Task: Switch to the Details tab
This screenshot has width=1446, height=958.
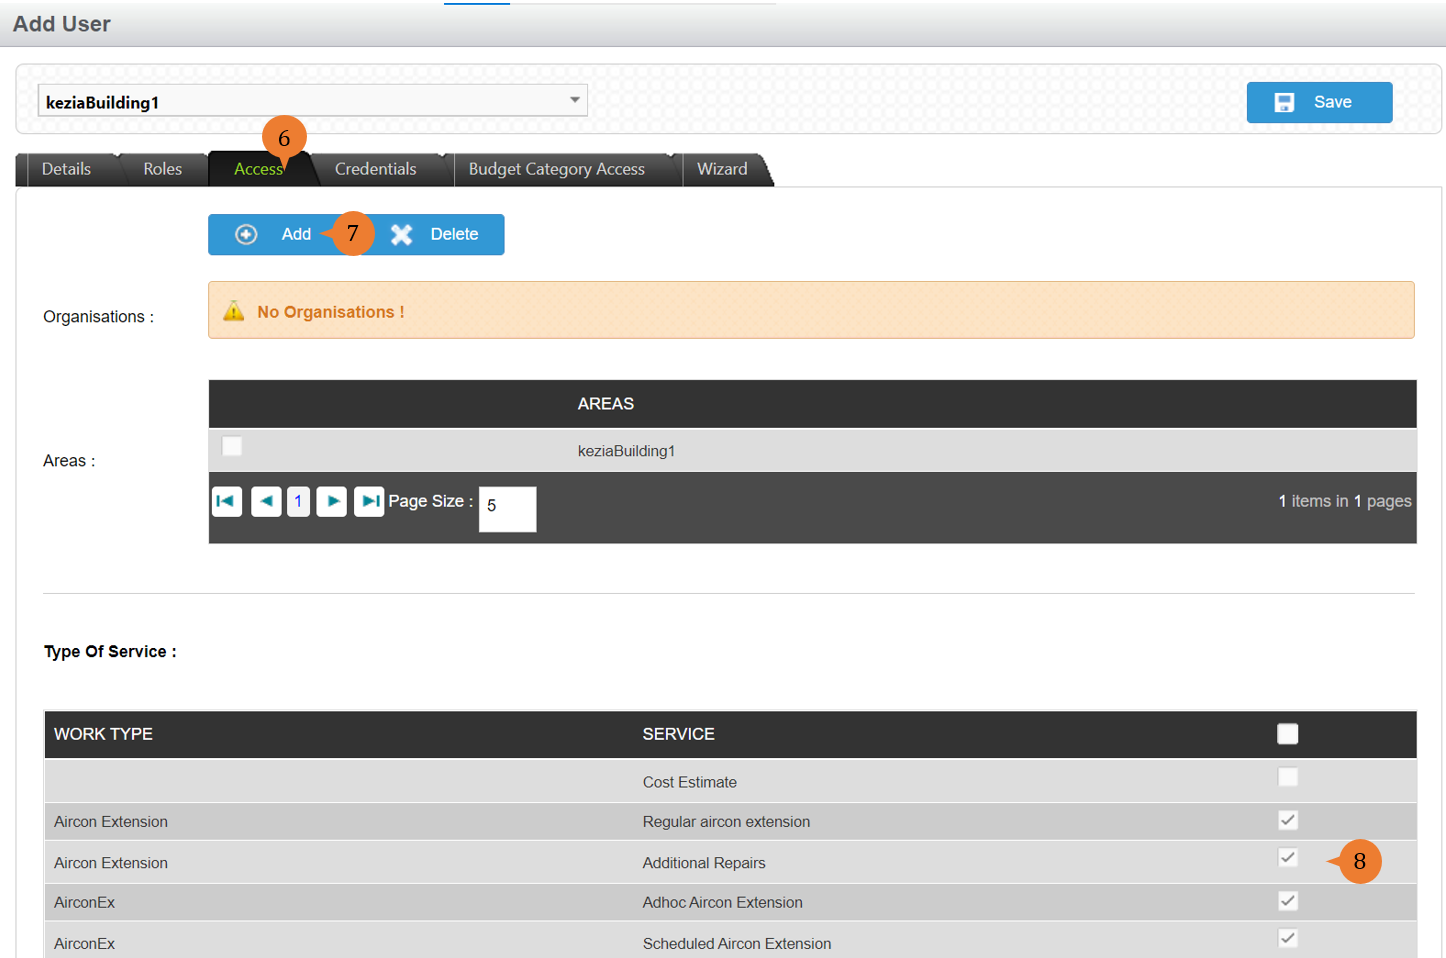Action: pyautogui.click(x=66, y=169)
